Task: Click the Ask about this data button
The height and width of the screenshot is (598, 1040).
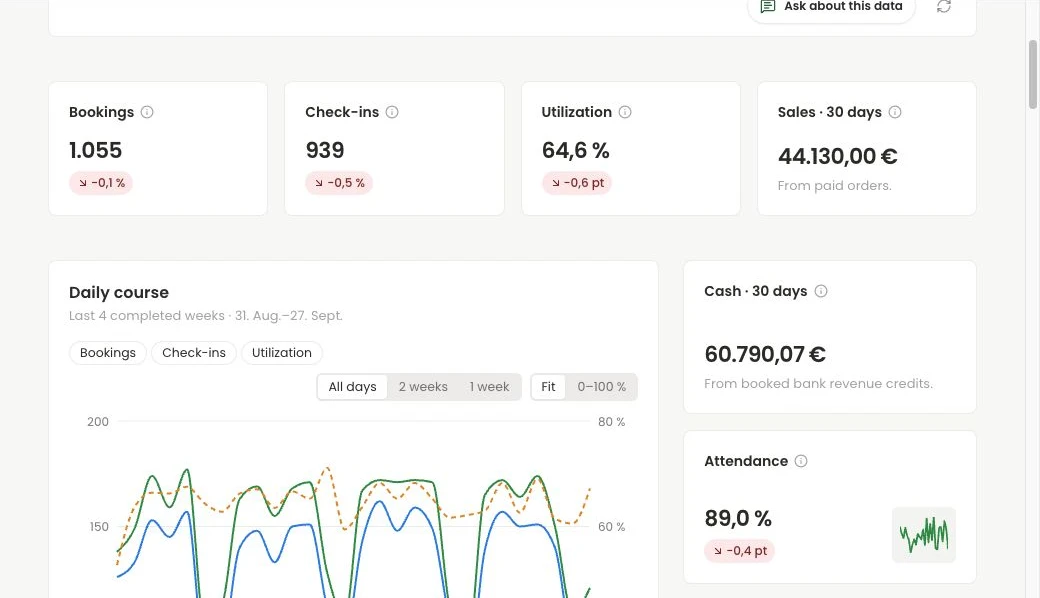Action: point(832,8)
